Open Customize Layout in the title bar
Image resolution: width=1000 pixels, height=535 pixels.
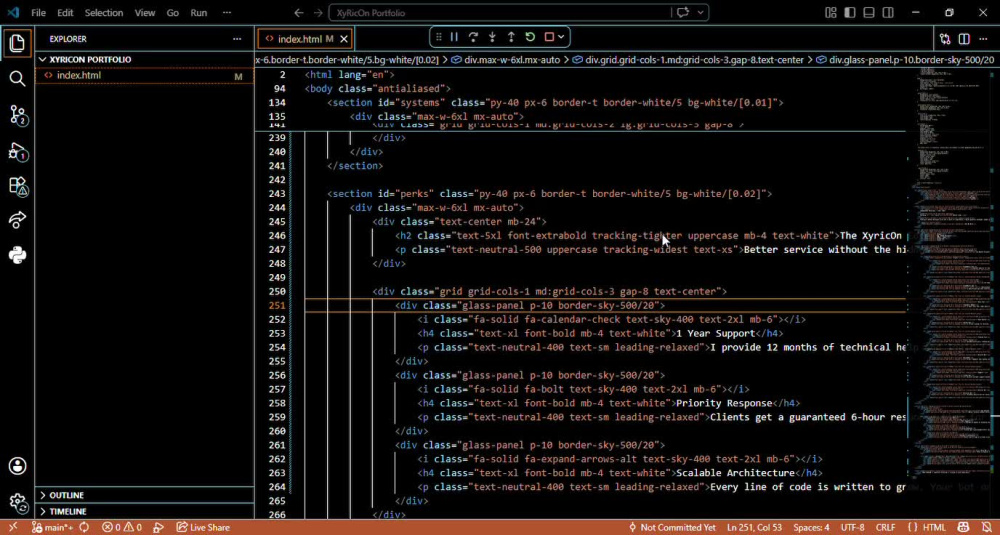click(830, 13)
